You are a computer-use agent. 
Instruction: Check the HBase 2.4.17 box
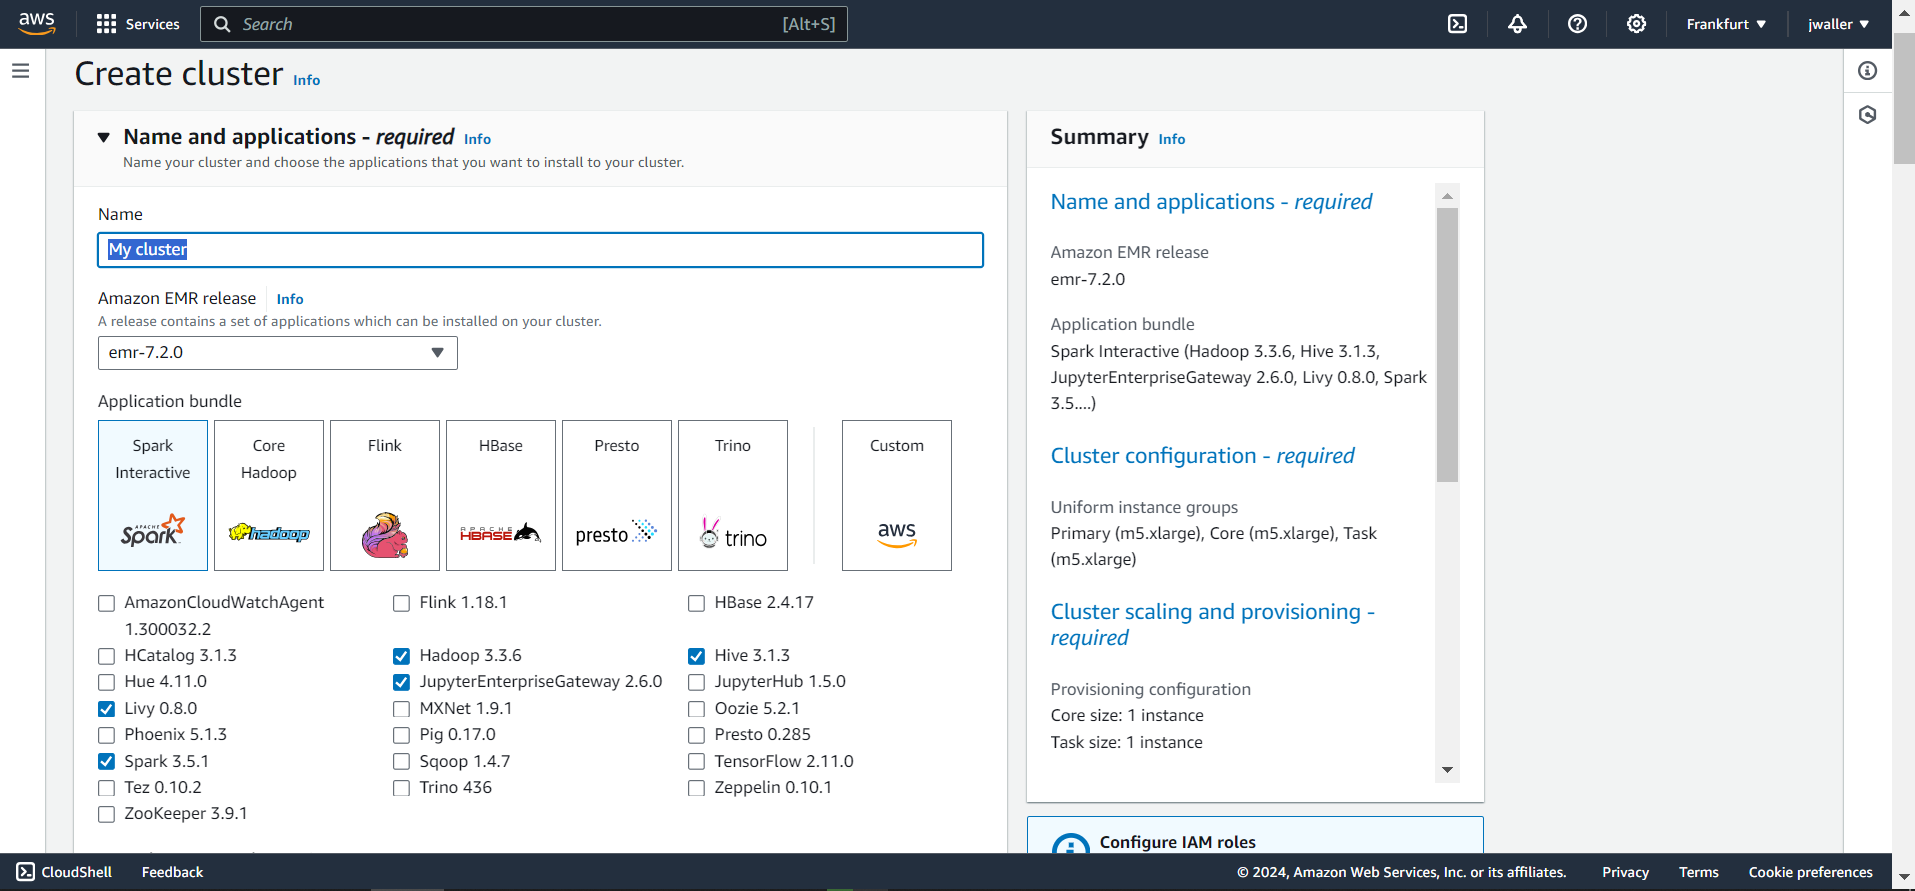pos(696,603)
